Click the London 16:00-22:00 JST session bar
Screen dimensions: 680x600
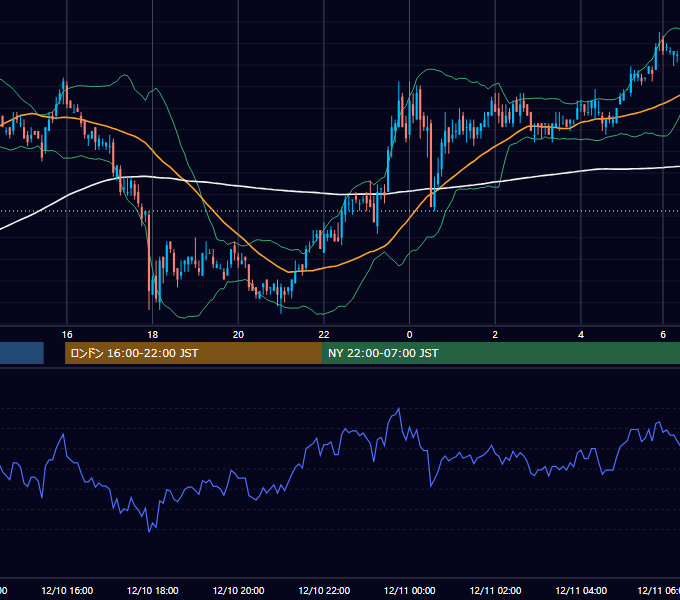coord(193,353)
